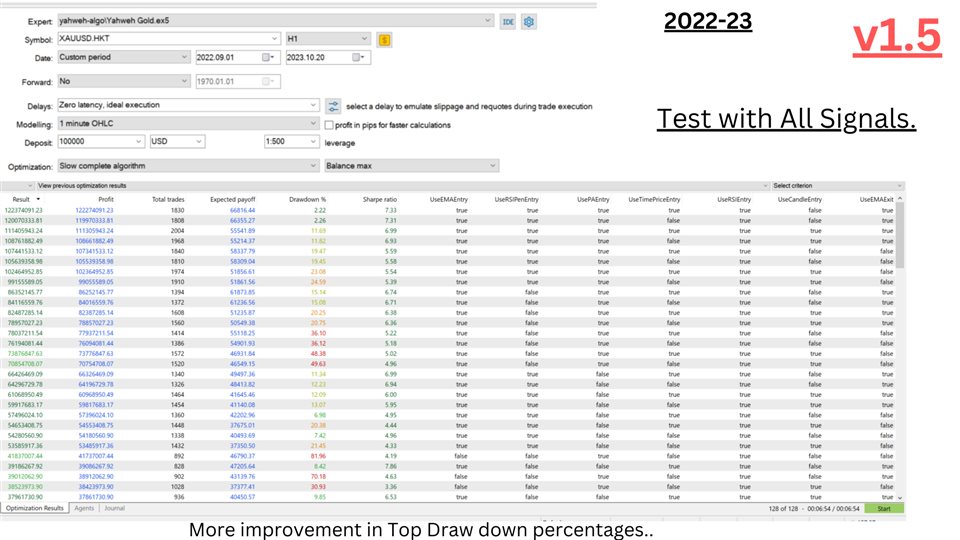
Task: Click profit value 108661882.49
Action: (x=94, y=241)
